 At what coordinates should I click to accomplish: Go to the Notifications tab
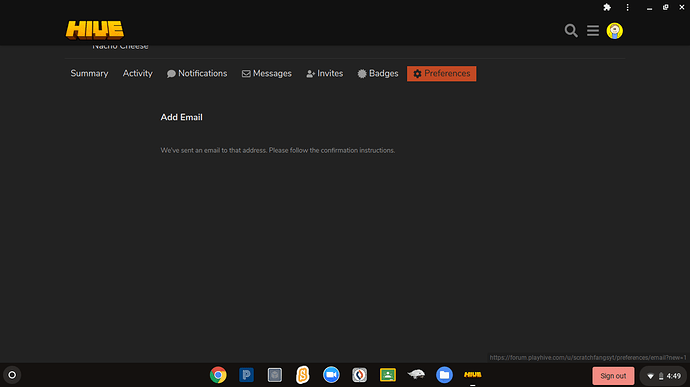[197, 74]
